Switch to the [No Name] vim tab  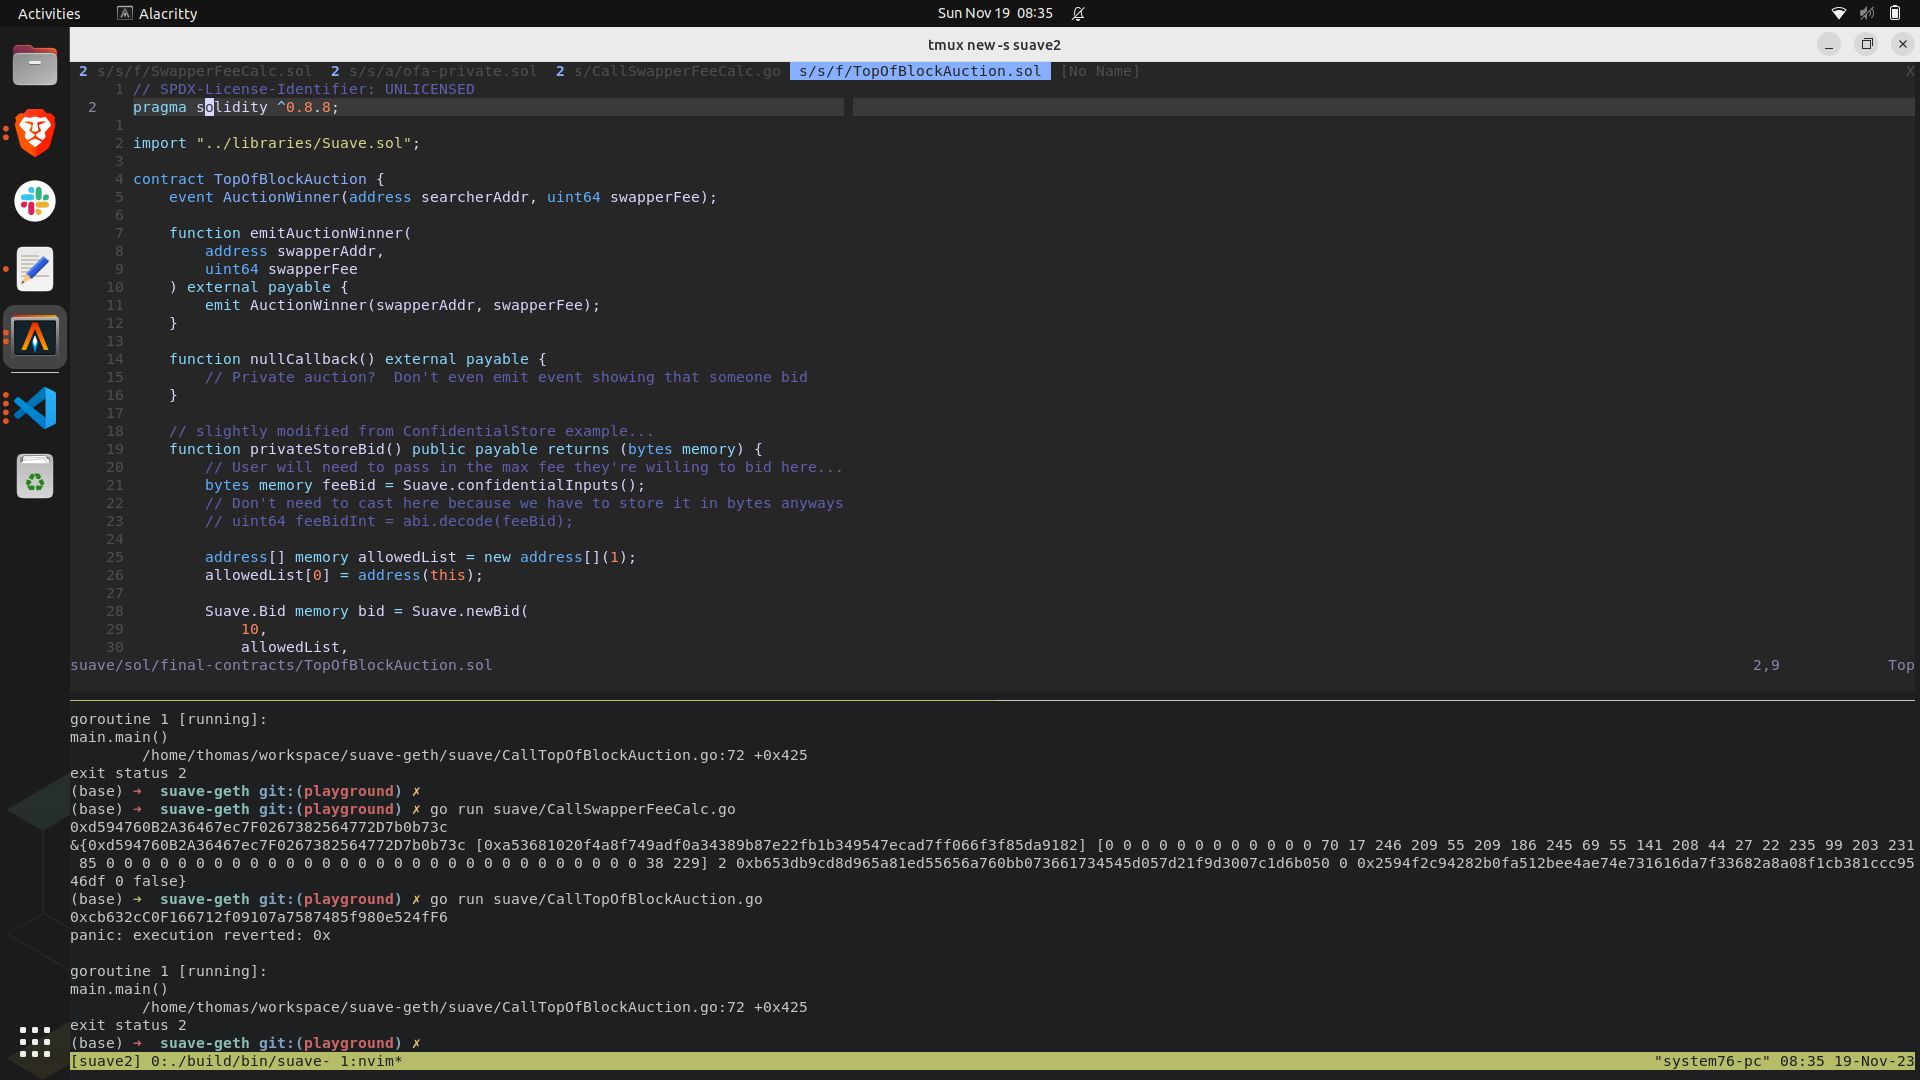pyautogui.click(x=1100, y=71)
